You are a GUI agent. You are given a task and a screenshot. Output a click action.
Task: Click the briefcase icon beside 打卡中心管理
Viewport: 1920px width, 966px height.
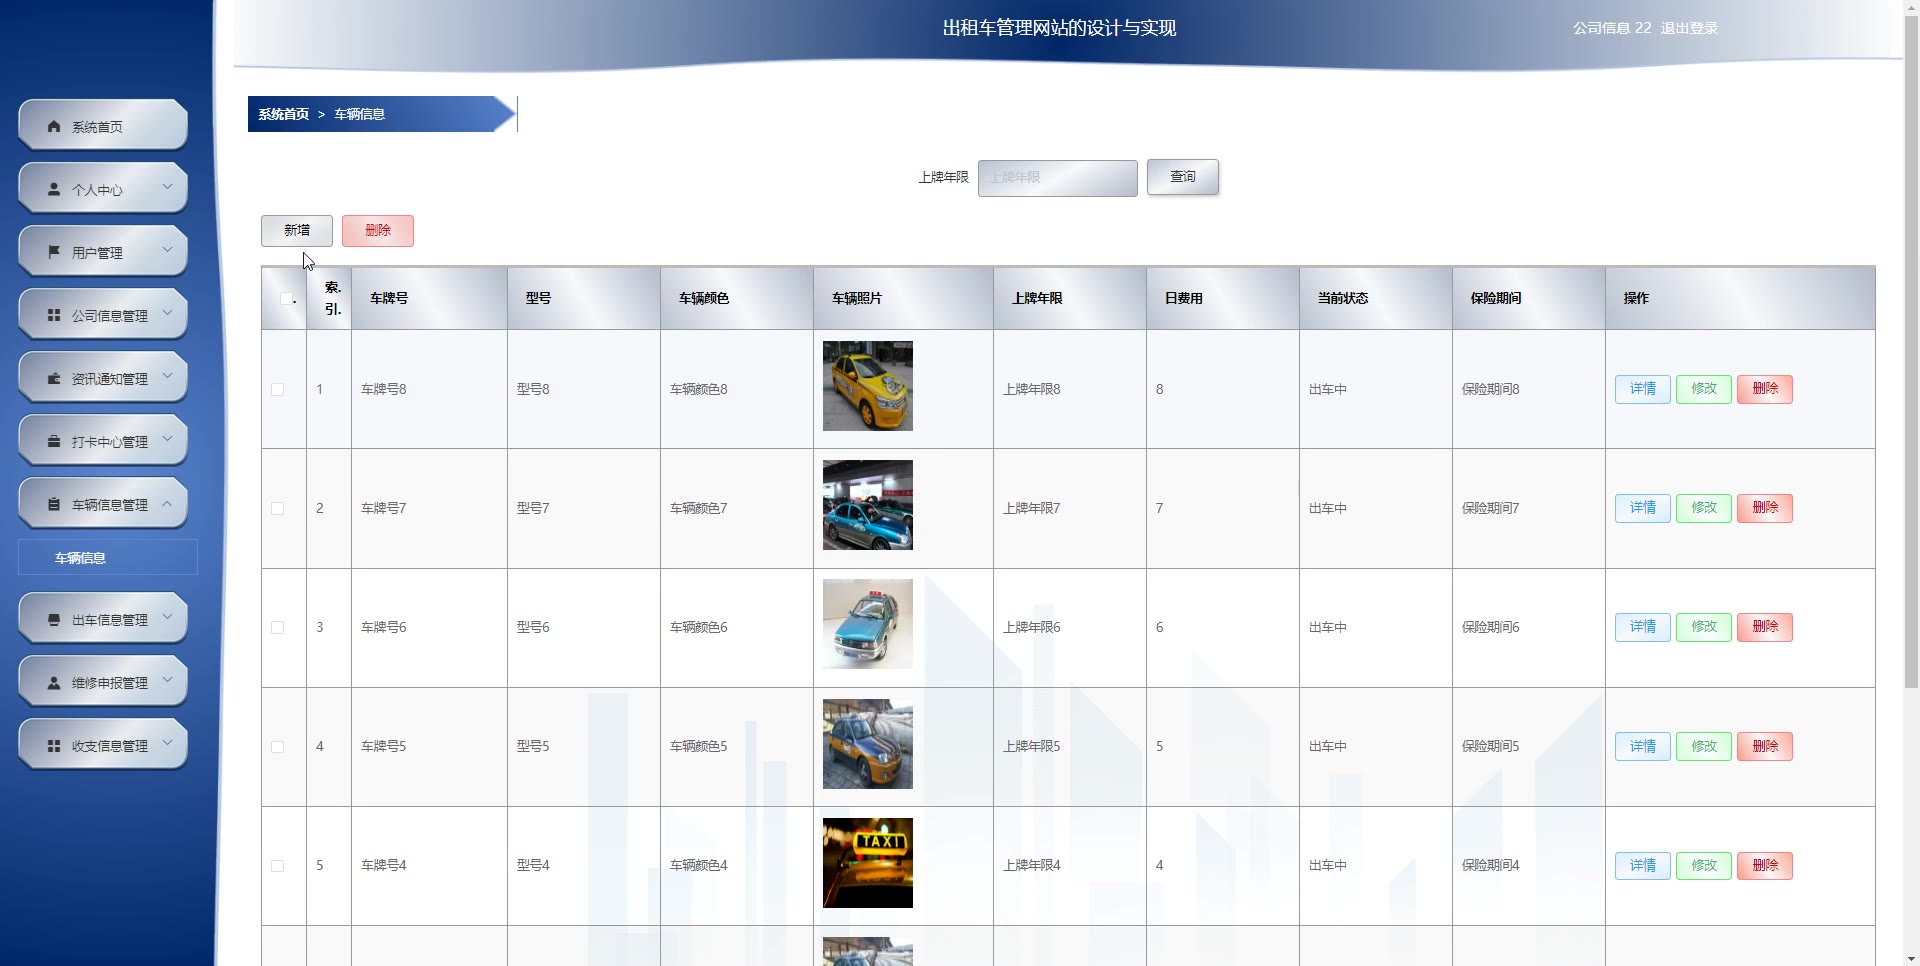(54, 442)
